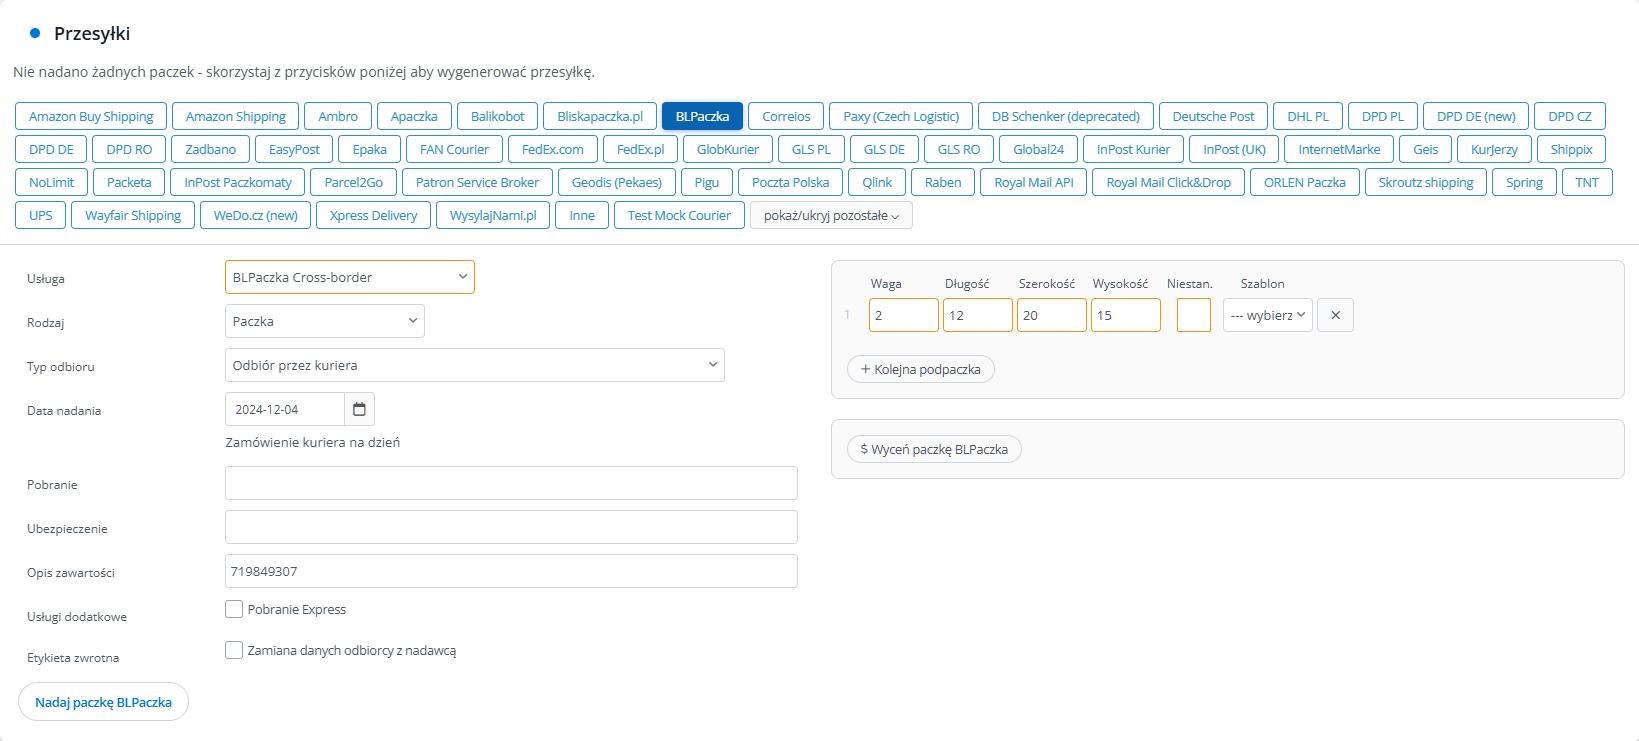Pick InPost Kurier courier
The image size is (1639, 741).
1133,149
